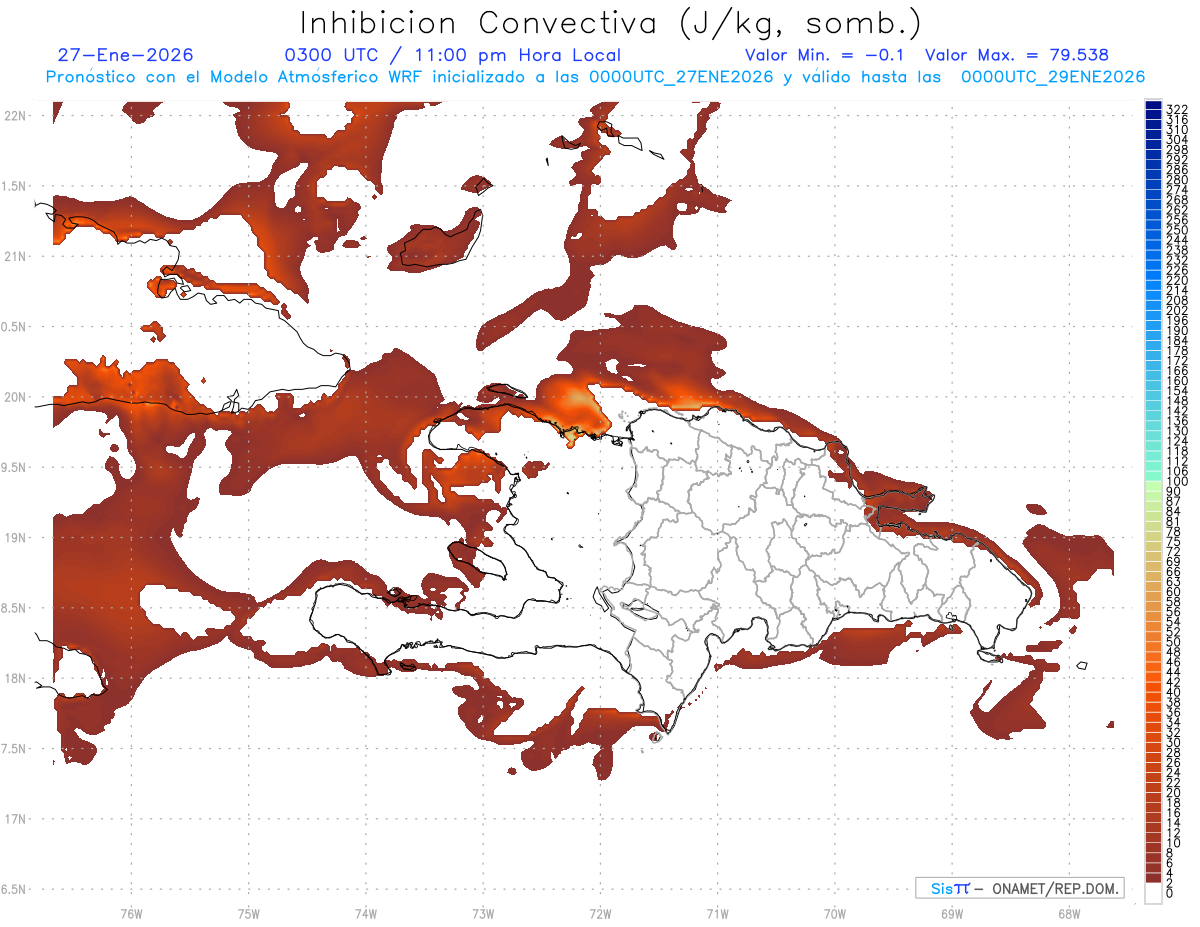1200x927 pixels.
Task: Click the '20N' latitude label
Action: point(15,398)
